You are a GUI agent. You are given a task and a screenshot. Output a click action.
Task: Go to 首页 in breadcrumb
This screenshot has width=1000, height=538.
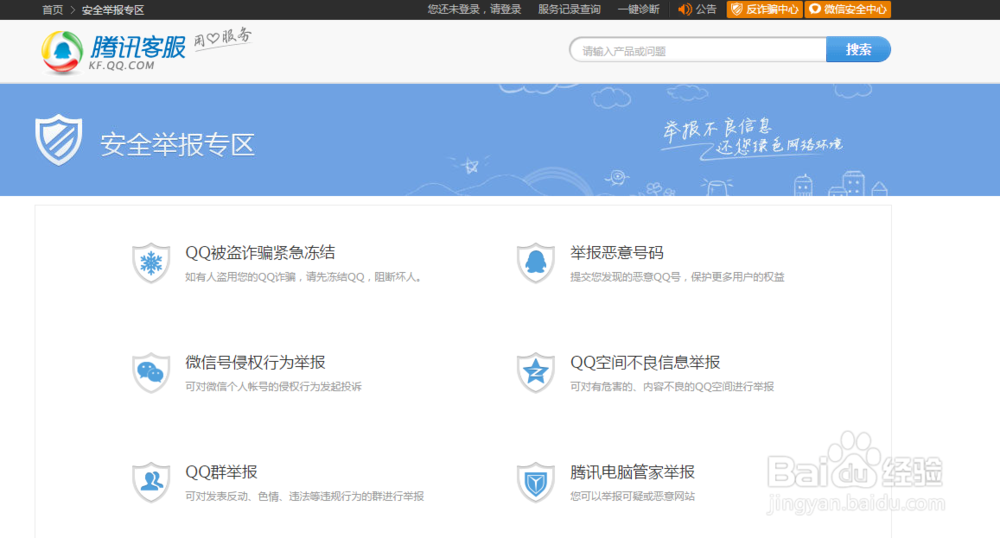(52, 10)
